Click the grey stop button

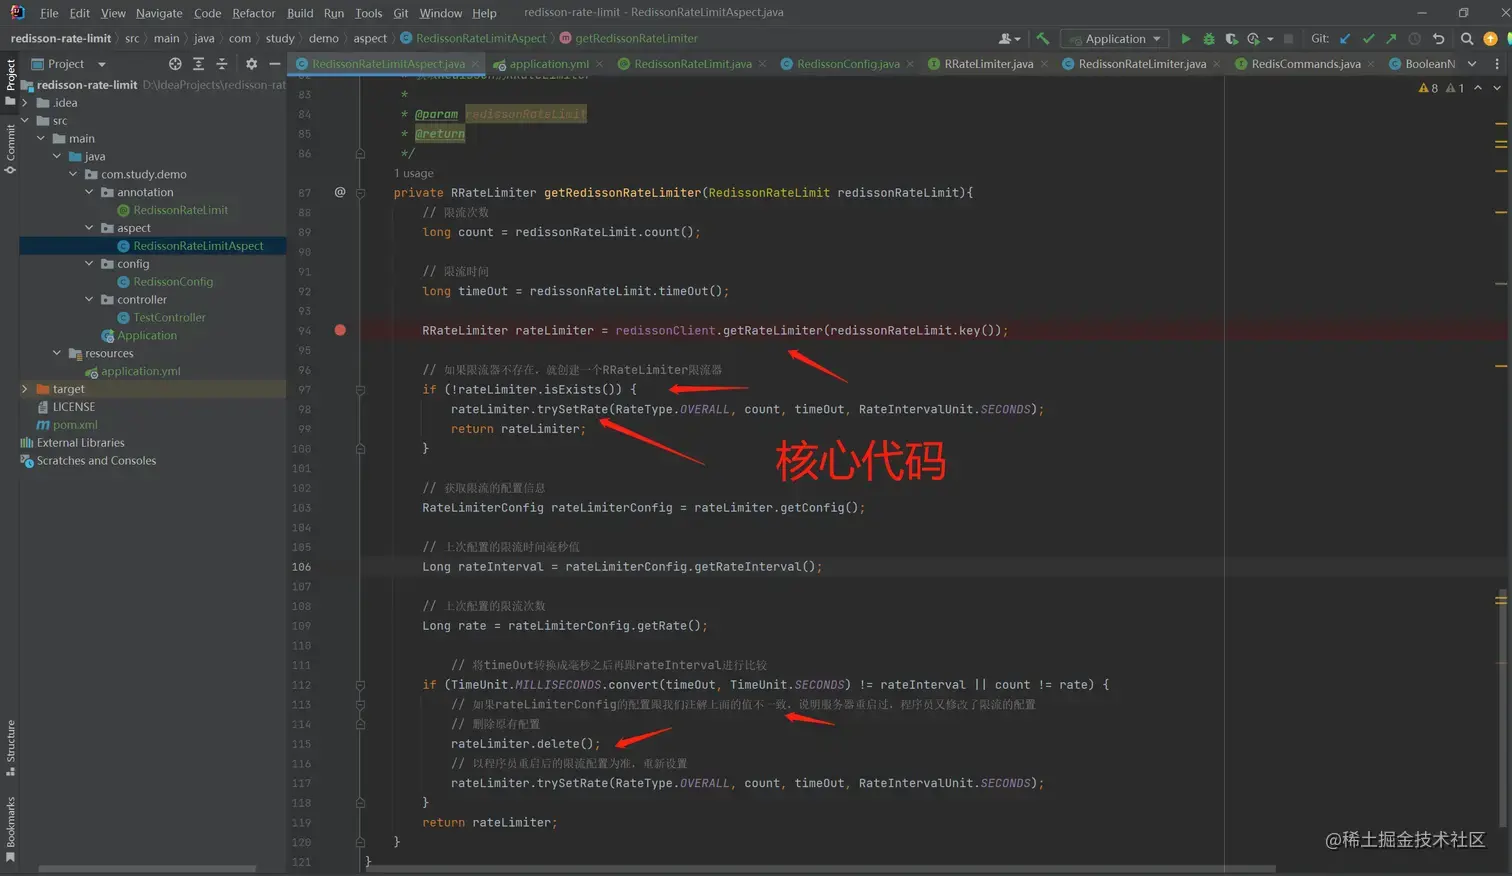[1288, 39]
